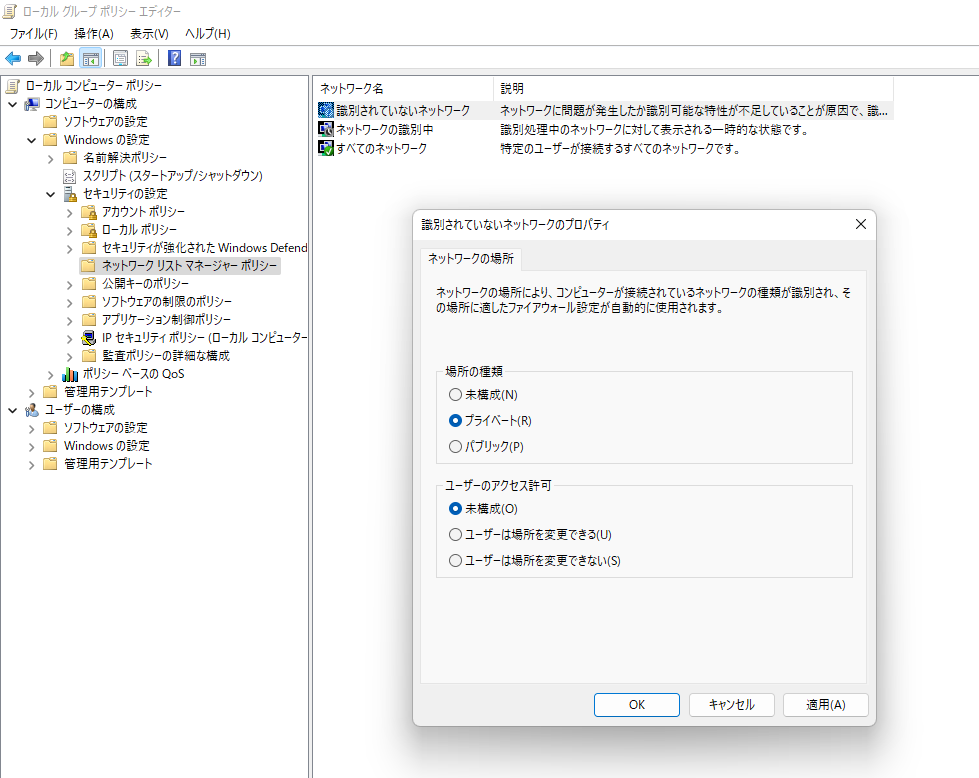This screenshot has height=778, width=979.
Task: Open the ヘルプ(H) menu
Action: coord(208,34)
